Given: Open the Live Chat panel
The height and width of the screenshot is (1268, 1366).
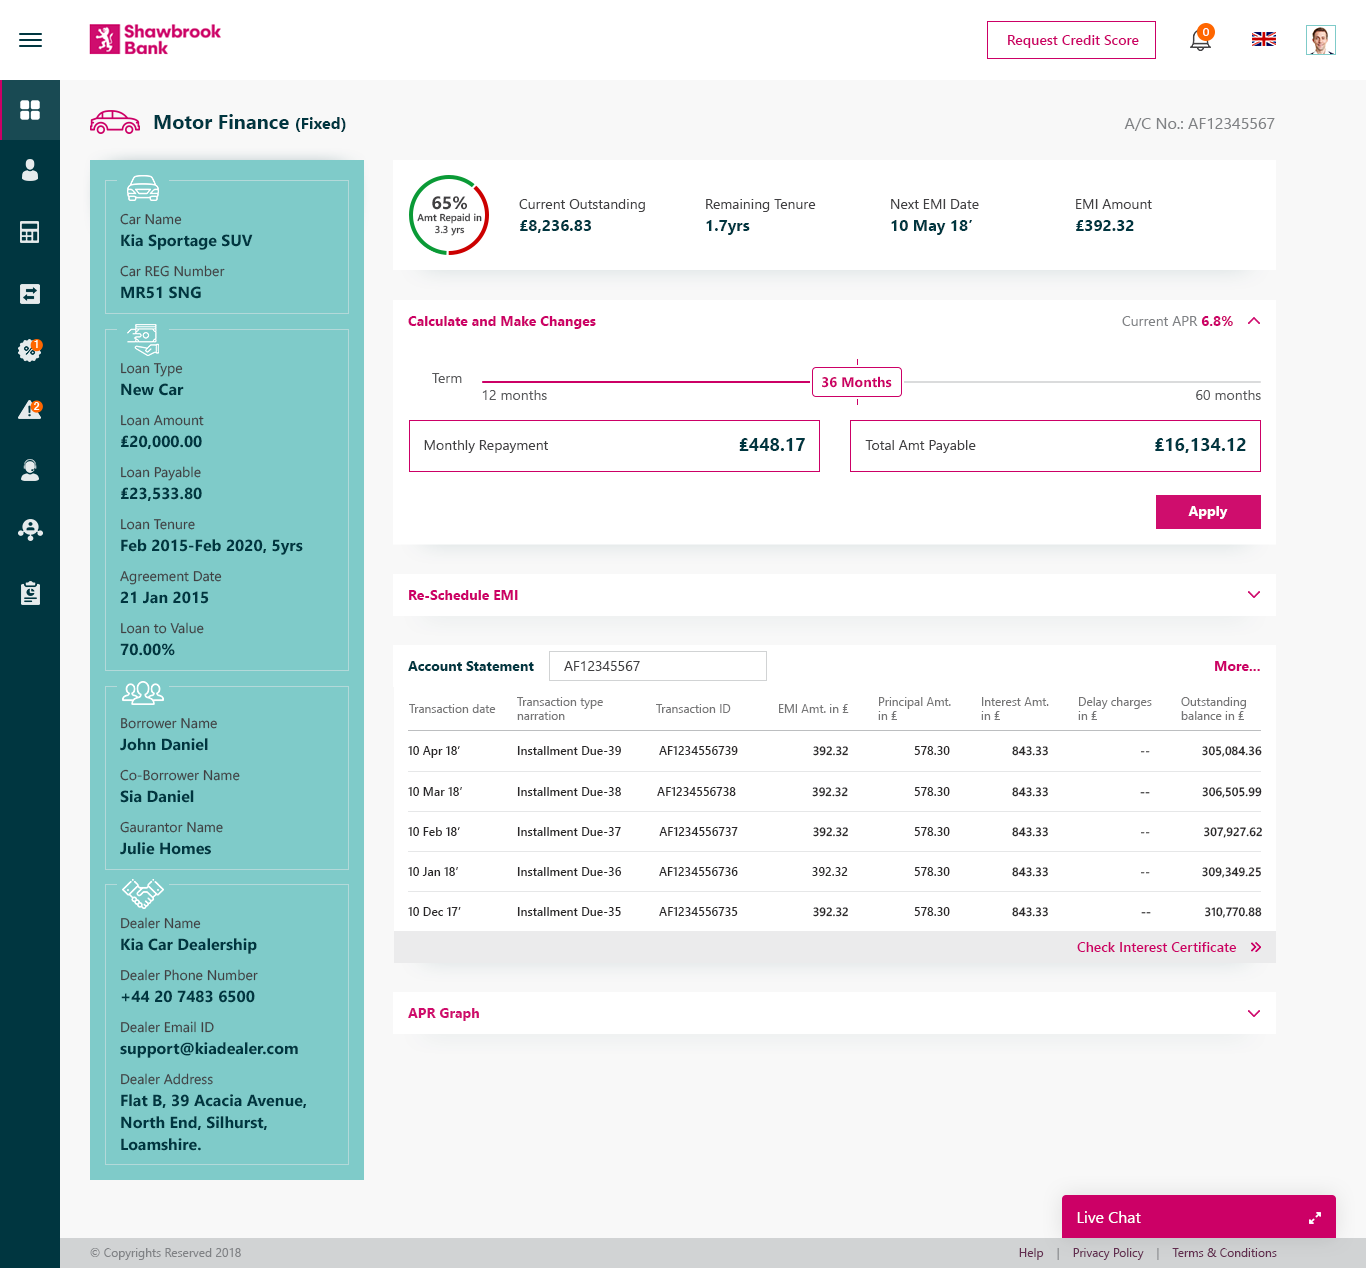Looking at the screenshot, I should (1197, 1217).
